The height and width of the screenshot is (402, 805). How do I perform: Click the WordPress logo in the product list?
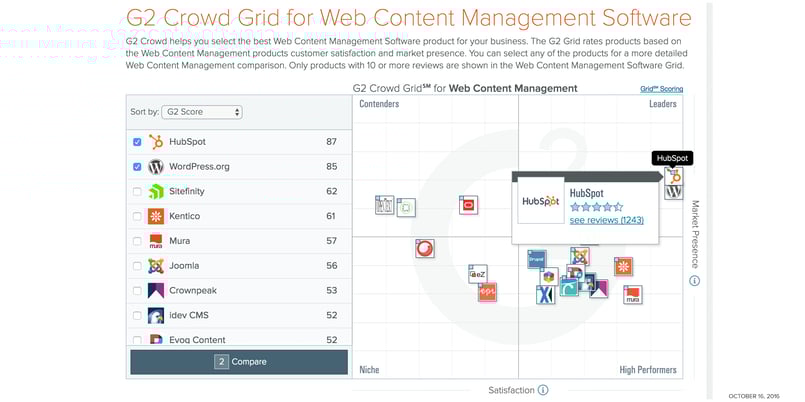tap(156, 167)
